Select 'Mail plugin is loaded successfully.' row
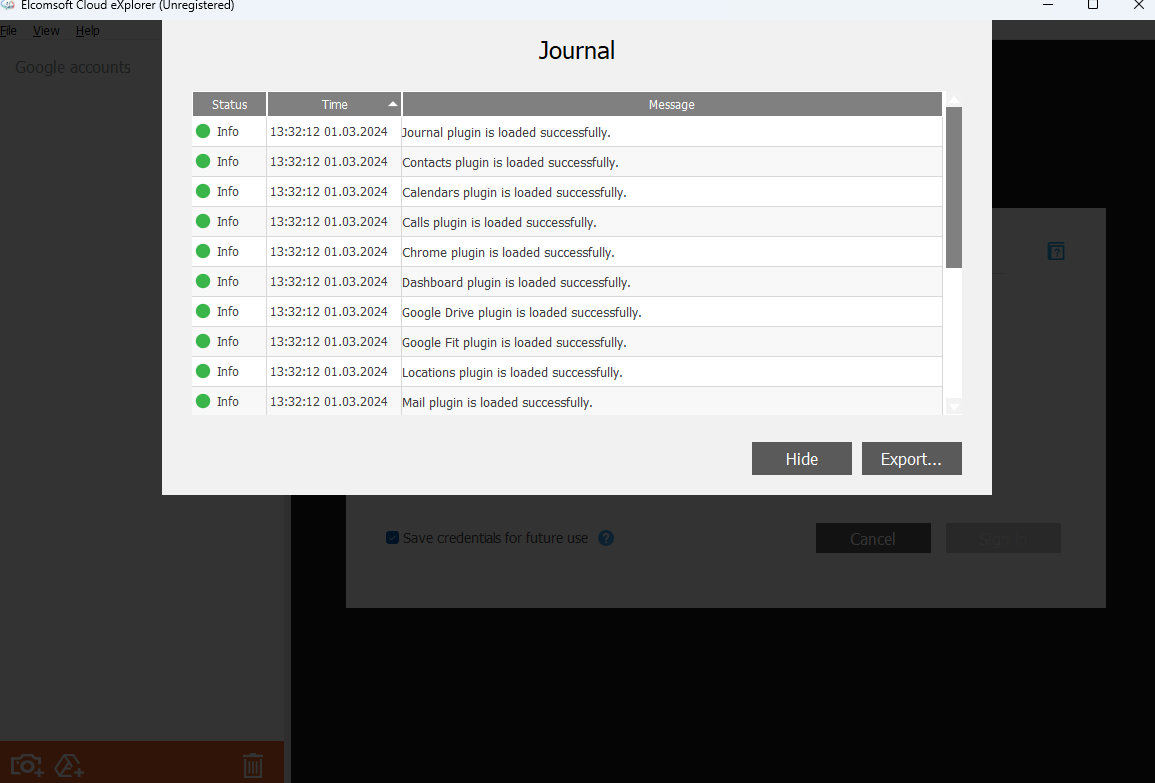This screenshot has height=783, width=1155. click(x=567, y=401)
